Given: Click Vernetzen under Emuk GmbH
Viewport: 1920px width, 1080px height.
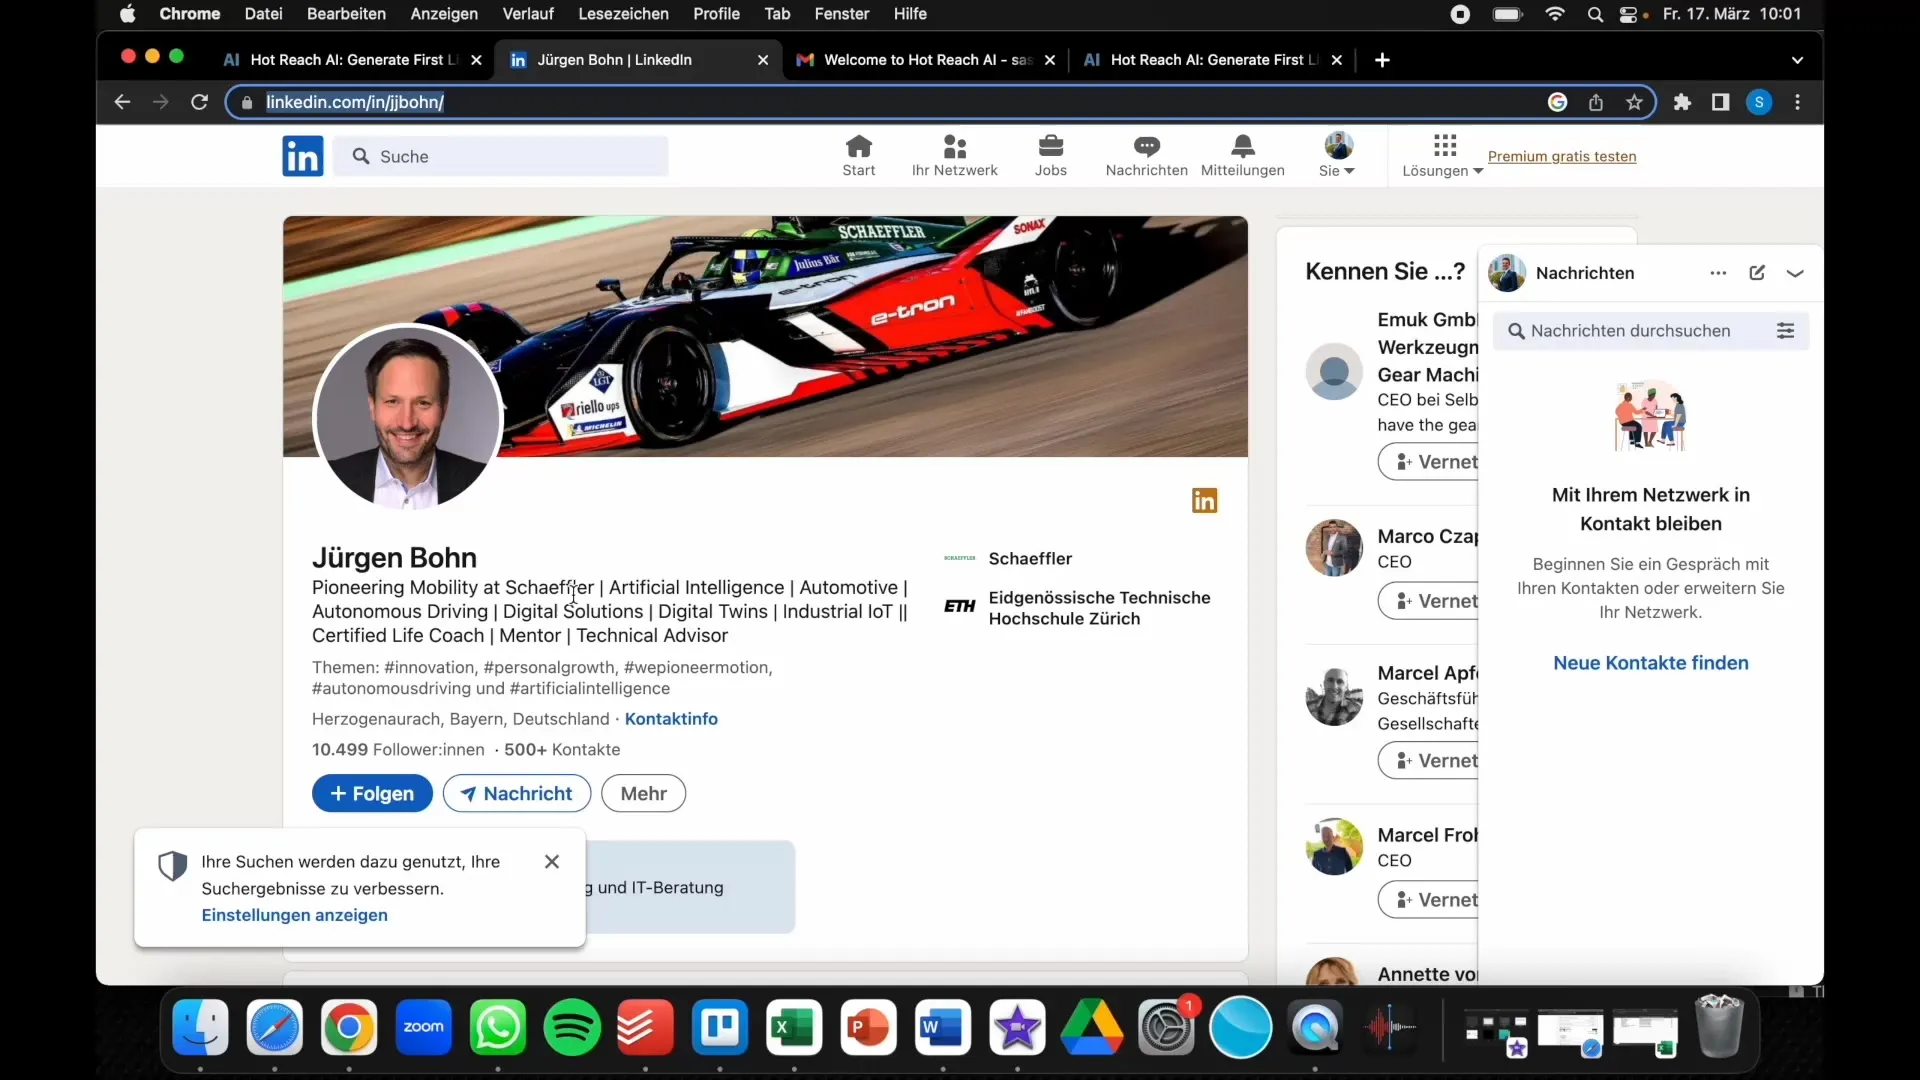Looking at the screenshot, I should 1429,462.
